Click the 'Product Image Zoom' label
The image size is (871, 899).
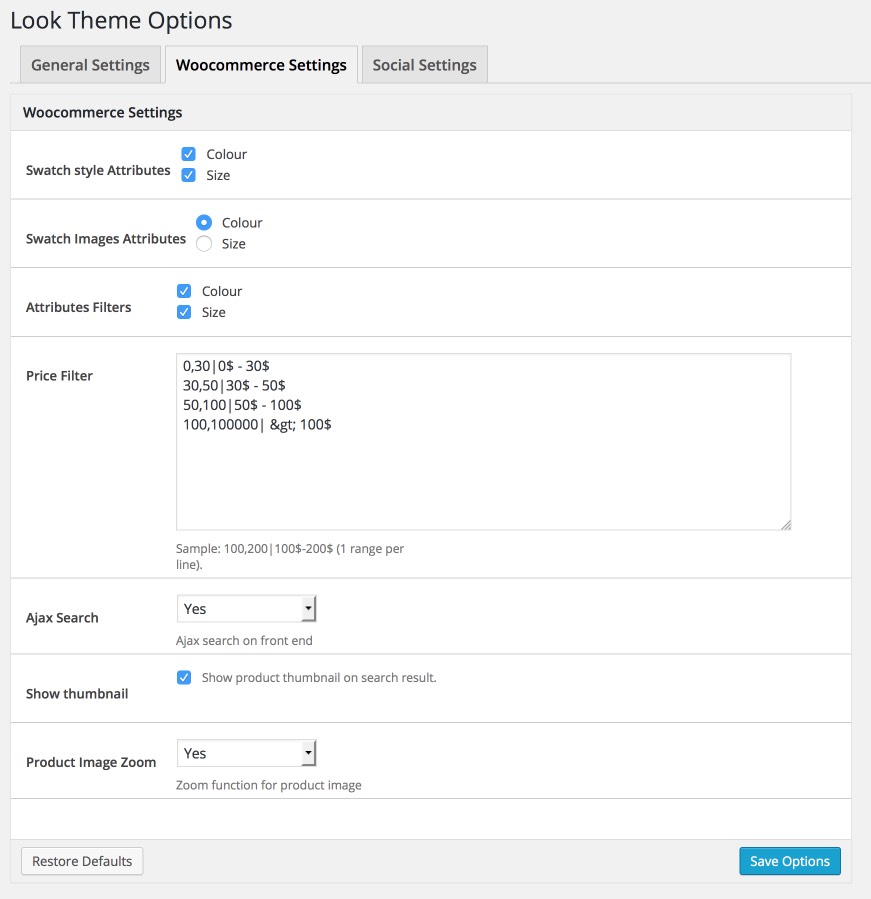tap(91, 762)
